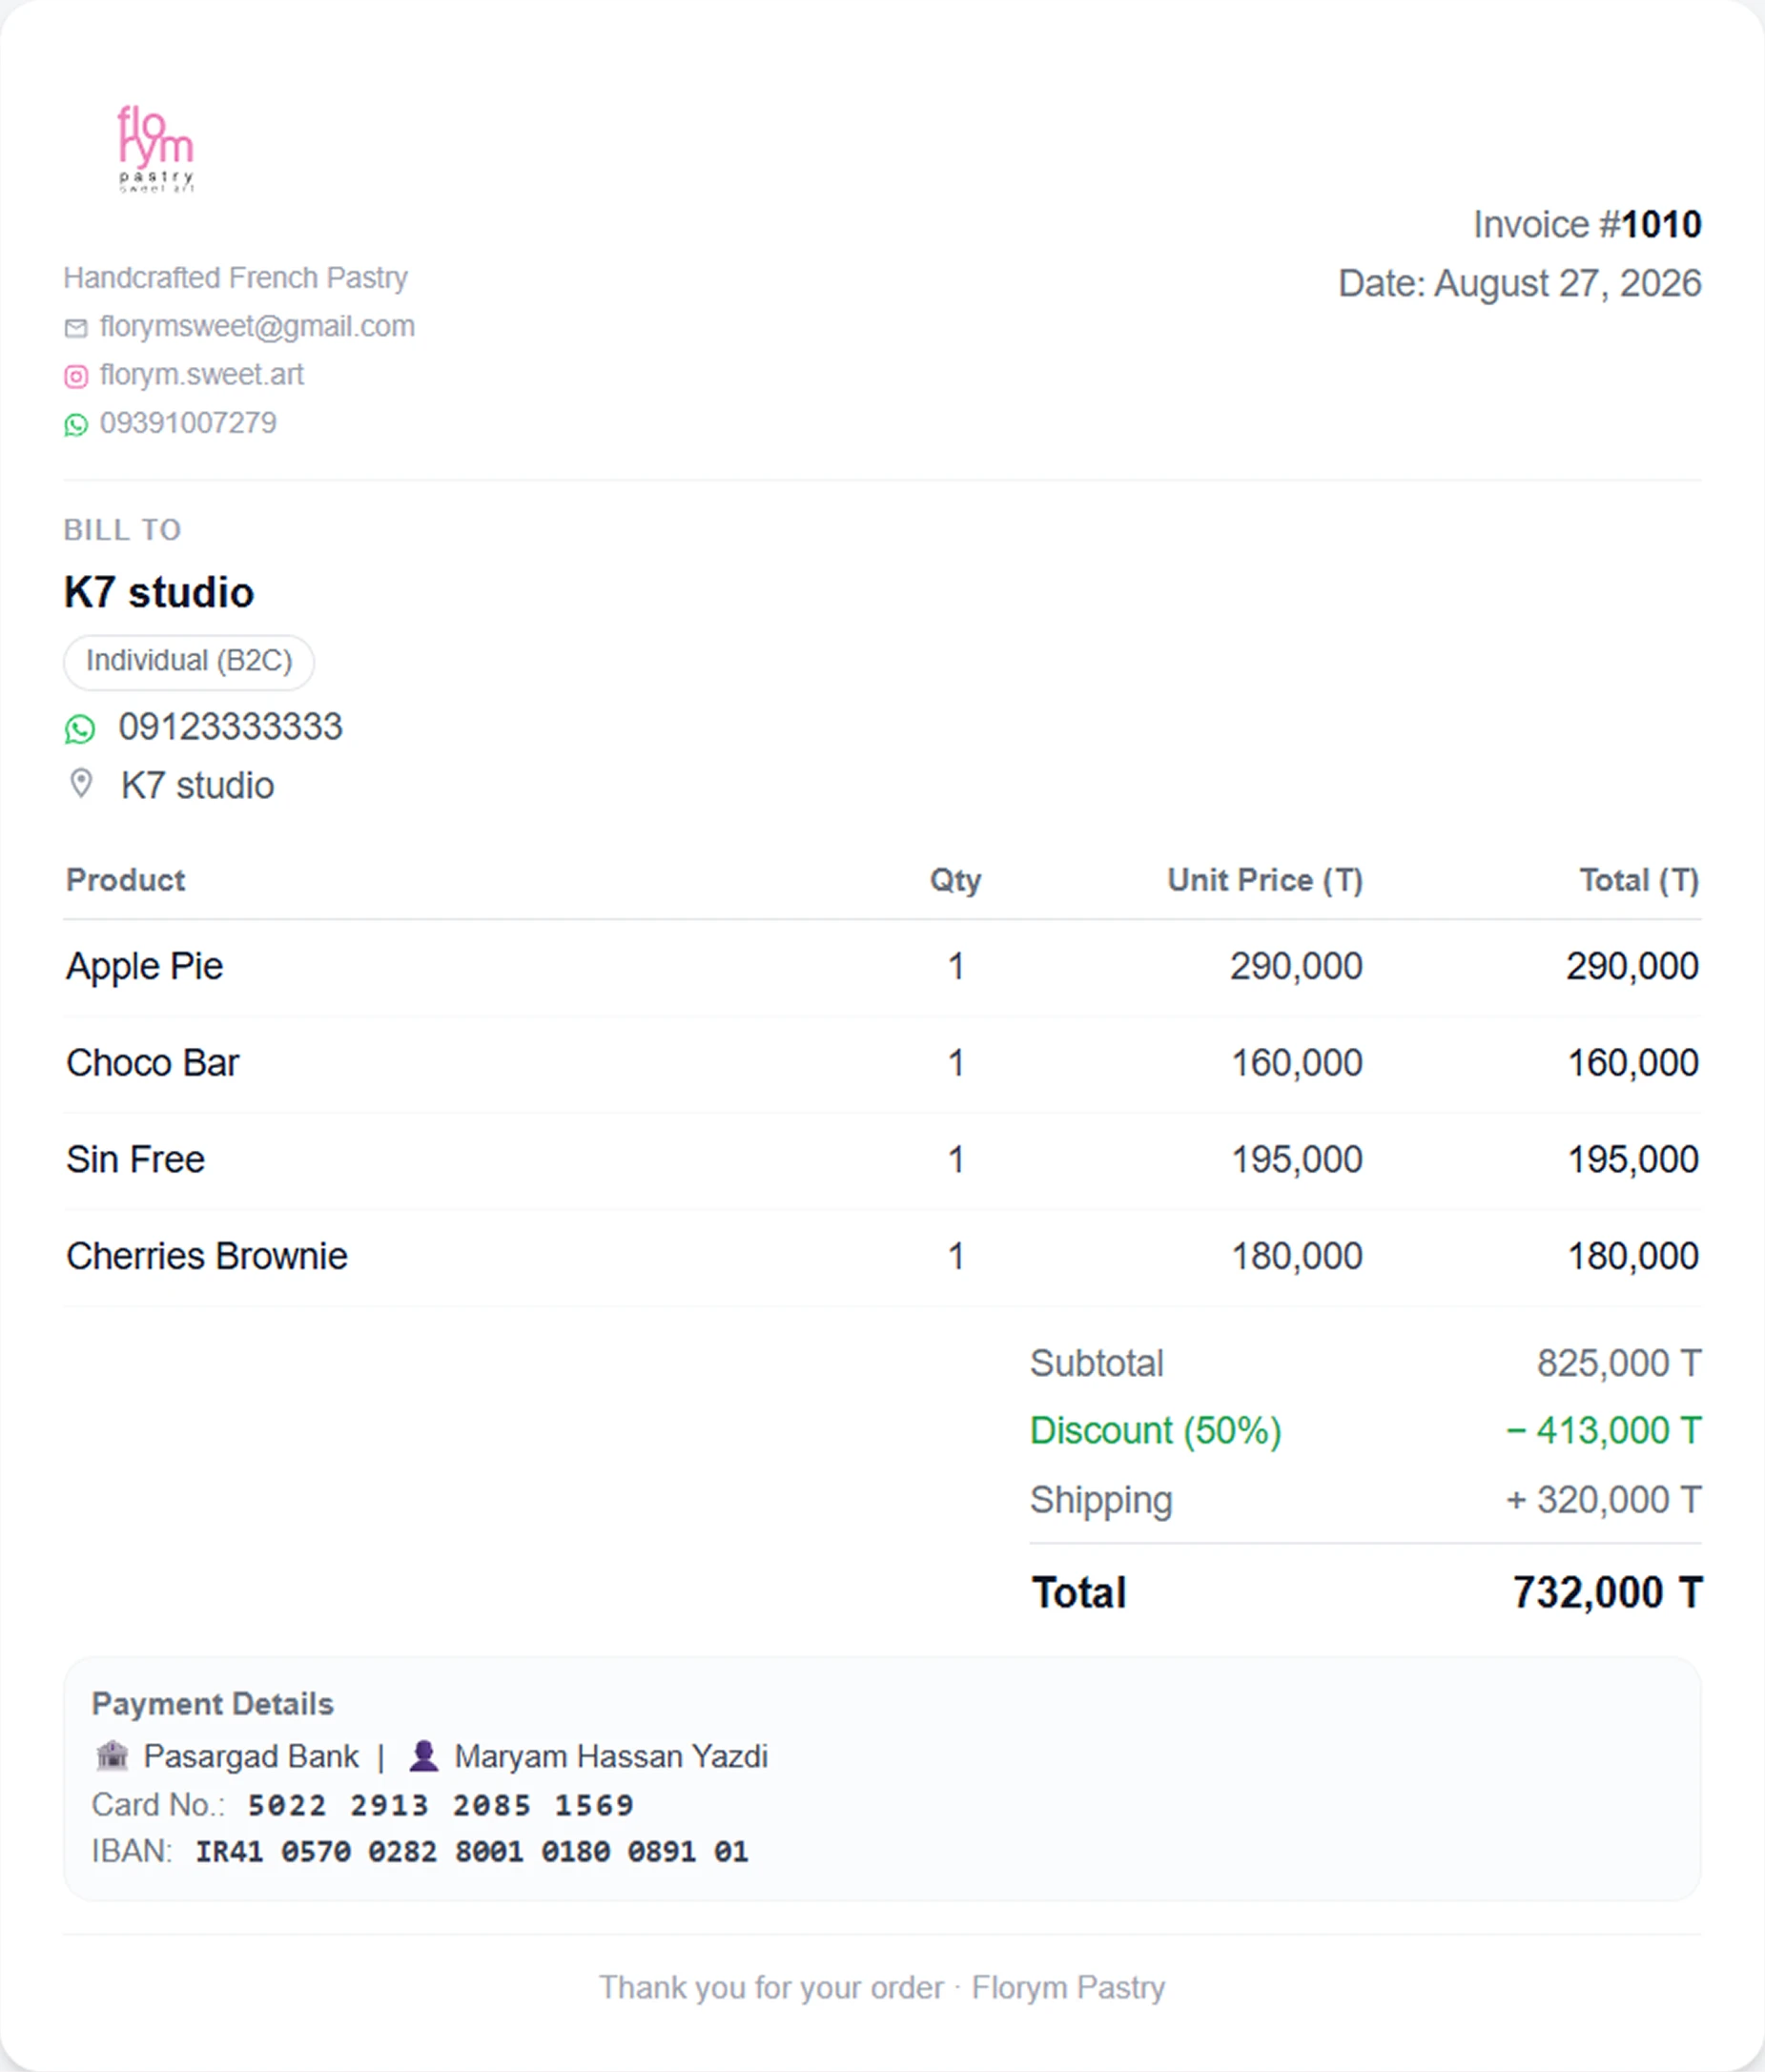Click the Total (T) column header
The height and width of the screenshot is (2072, 1765).
[1639, 880]
